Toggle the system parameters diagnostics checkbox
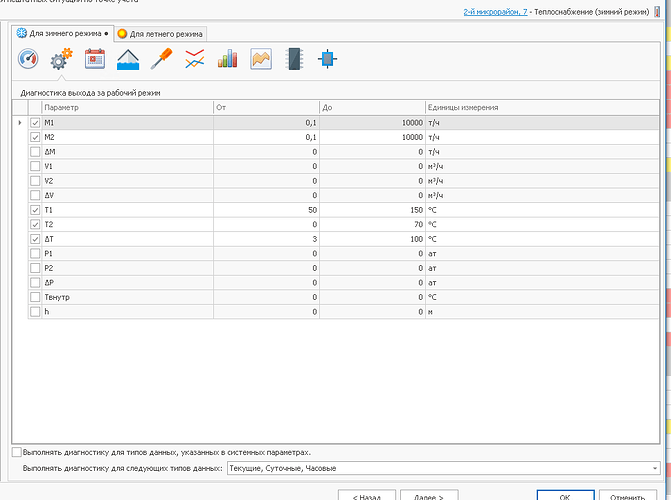Screen dimensions: 671x500 click(x=16, y=453)
